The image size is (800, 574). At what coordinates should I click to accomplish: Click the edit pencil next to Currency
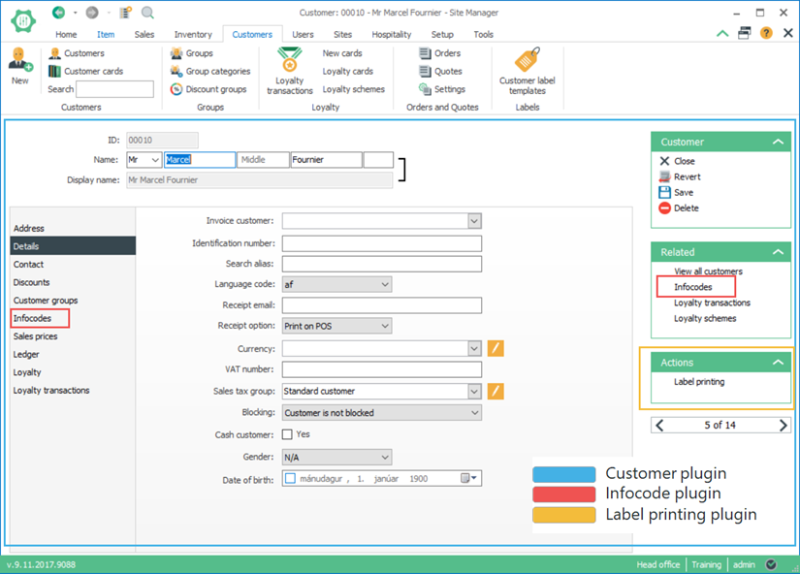[496, 348]
